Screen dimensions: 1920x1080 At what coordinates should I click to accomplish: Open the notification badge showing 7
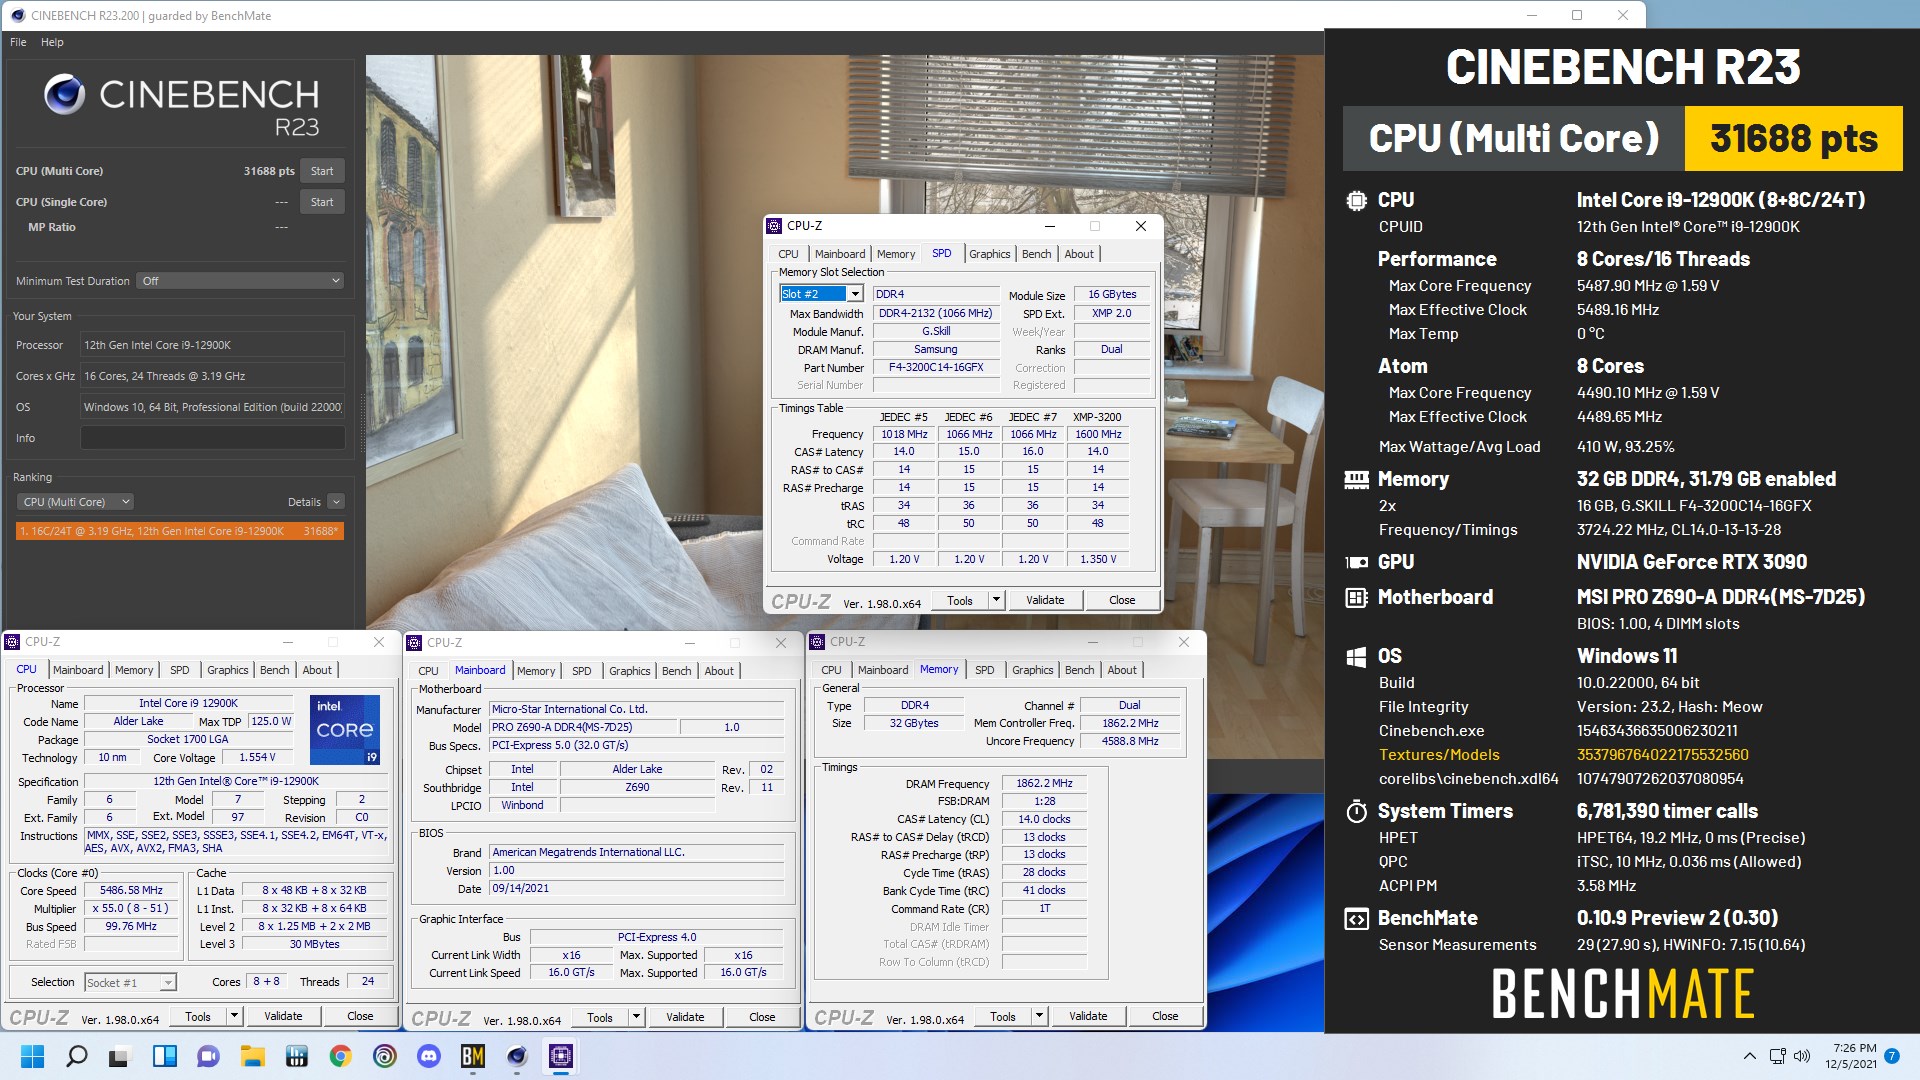(1892, 1056)
